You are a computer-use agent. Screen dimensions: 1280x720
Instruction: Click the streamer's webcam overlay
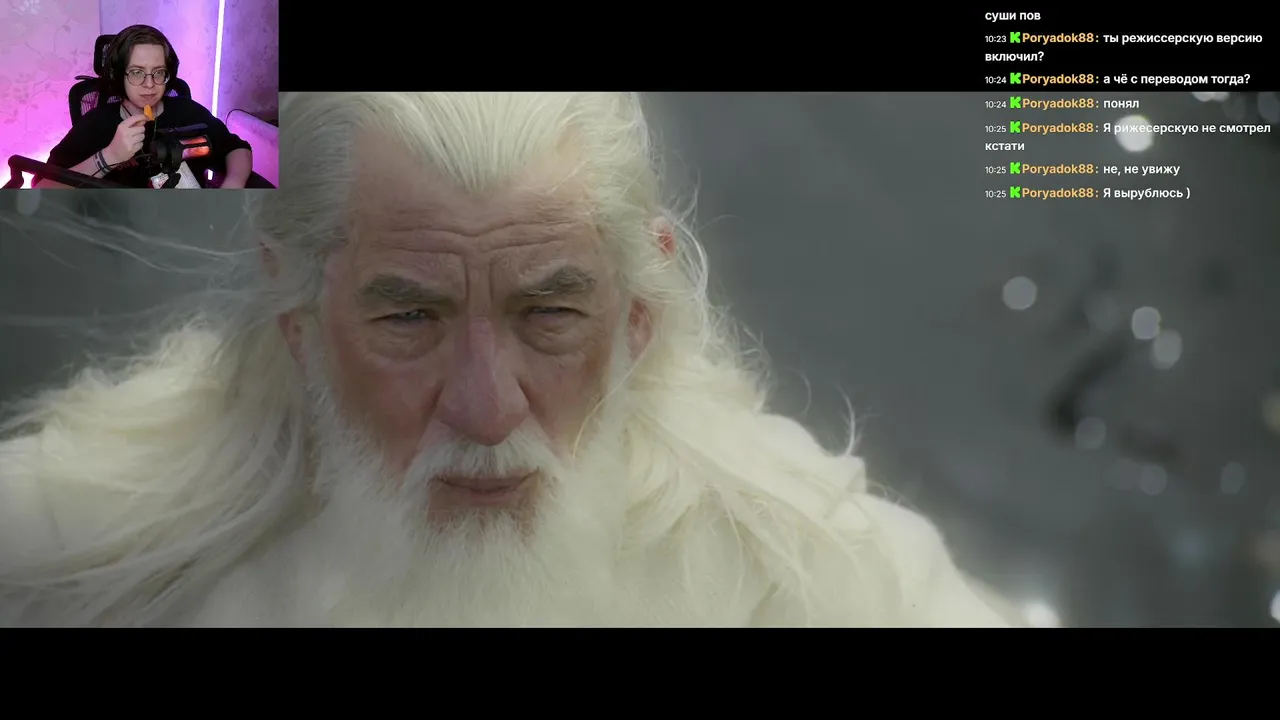139,94
